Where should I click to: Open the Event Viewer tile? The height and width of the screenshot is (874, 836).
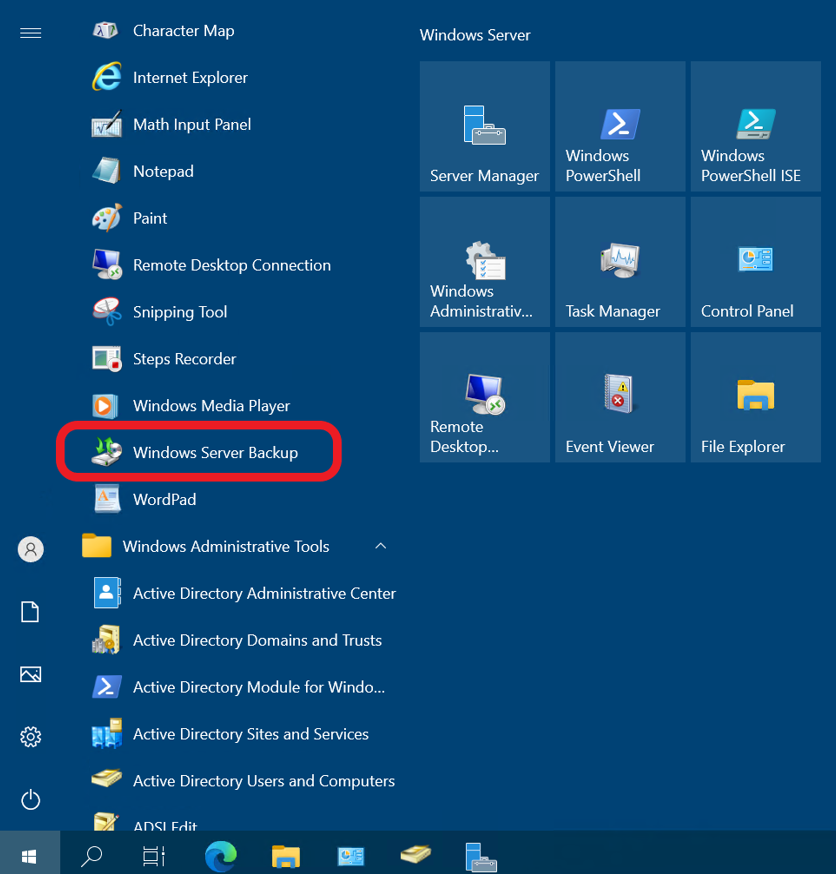[x=619, y=397]
